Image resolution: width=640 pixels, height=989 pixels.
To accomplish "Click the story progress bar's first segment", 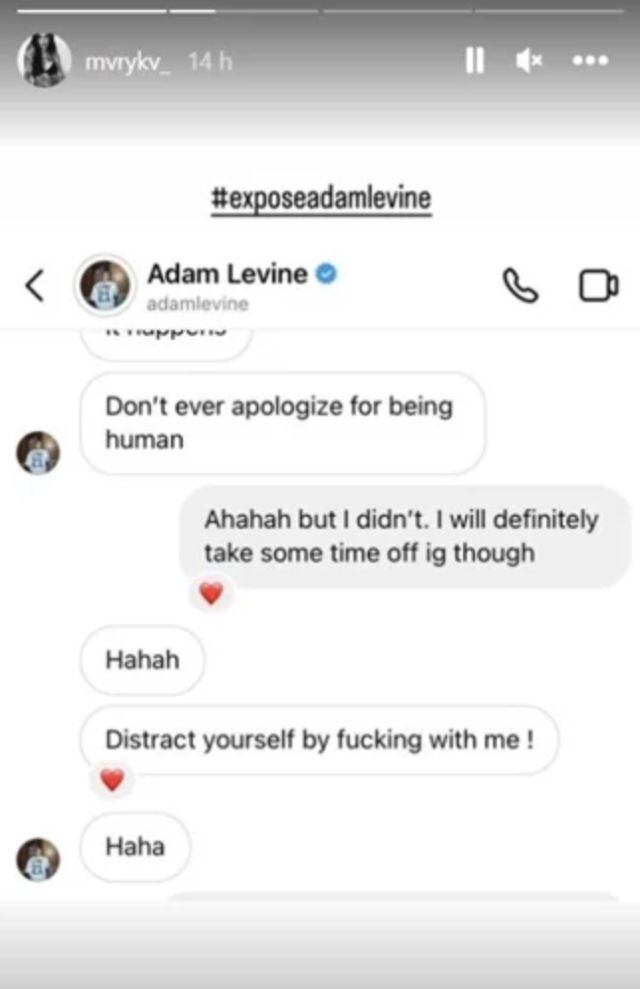I will click(x=92, y=11).
